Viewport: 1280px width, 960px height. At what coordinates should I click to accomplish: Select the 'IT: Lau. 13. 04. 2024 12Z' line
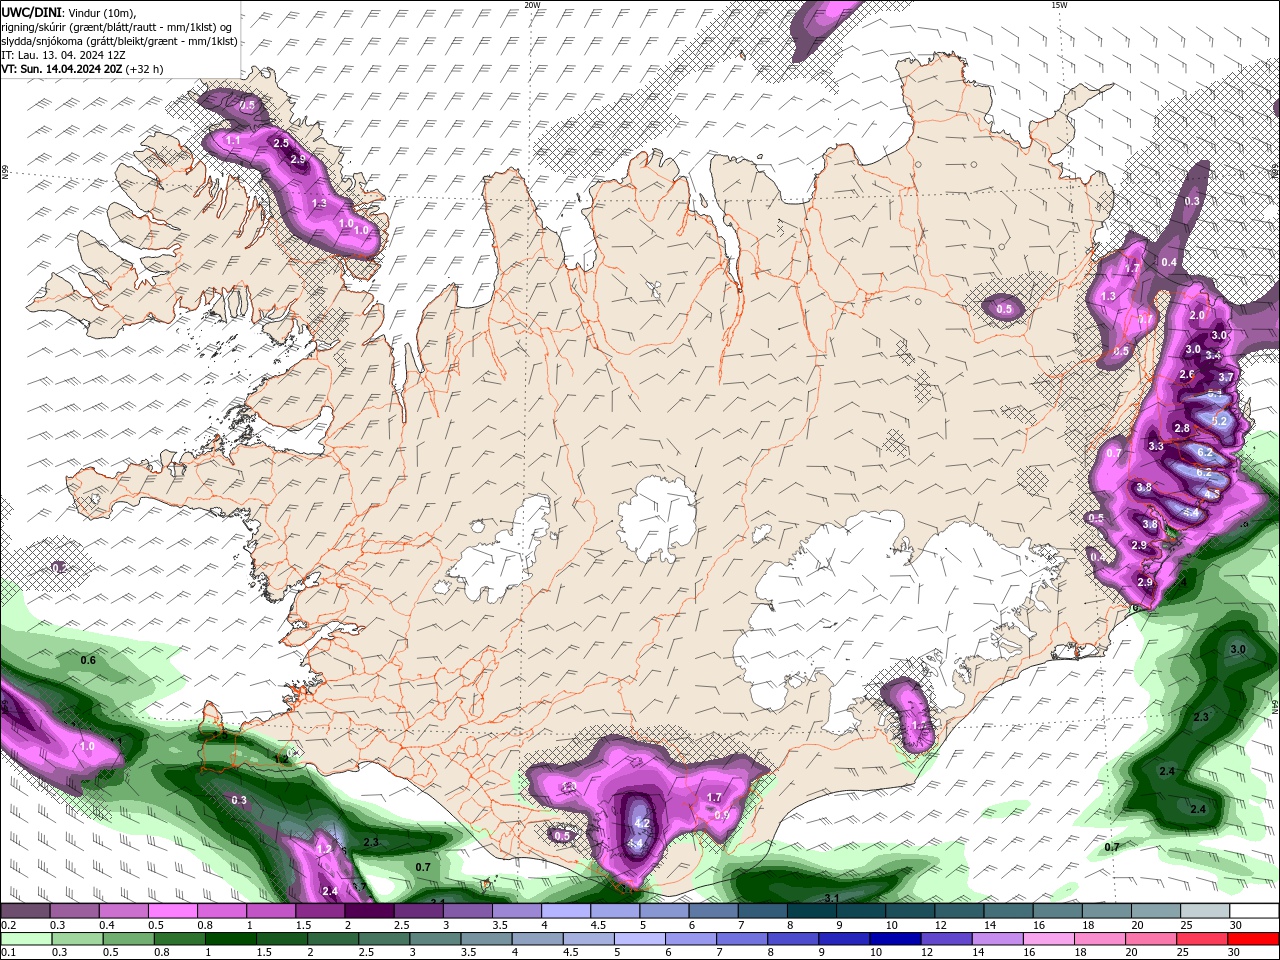62,55
